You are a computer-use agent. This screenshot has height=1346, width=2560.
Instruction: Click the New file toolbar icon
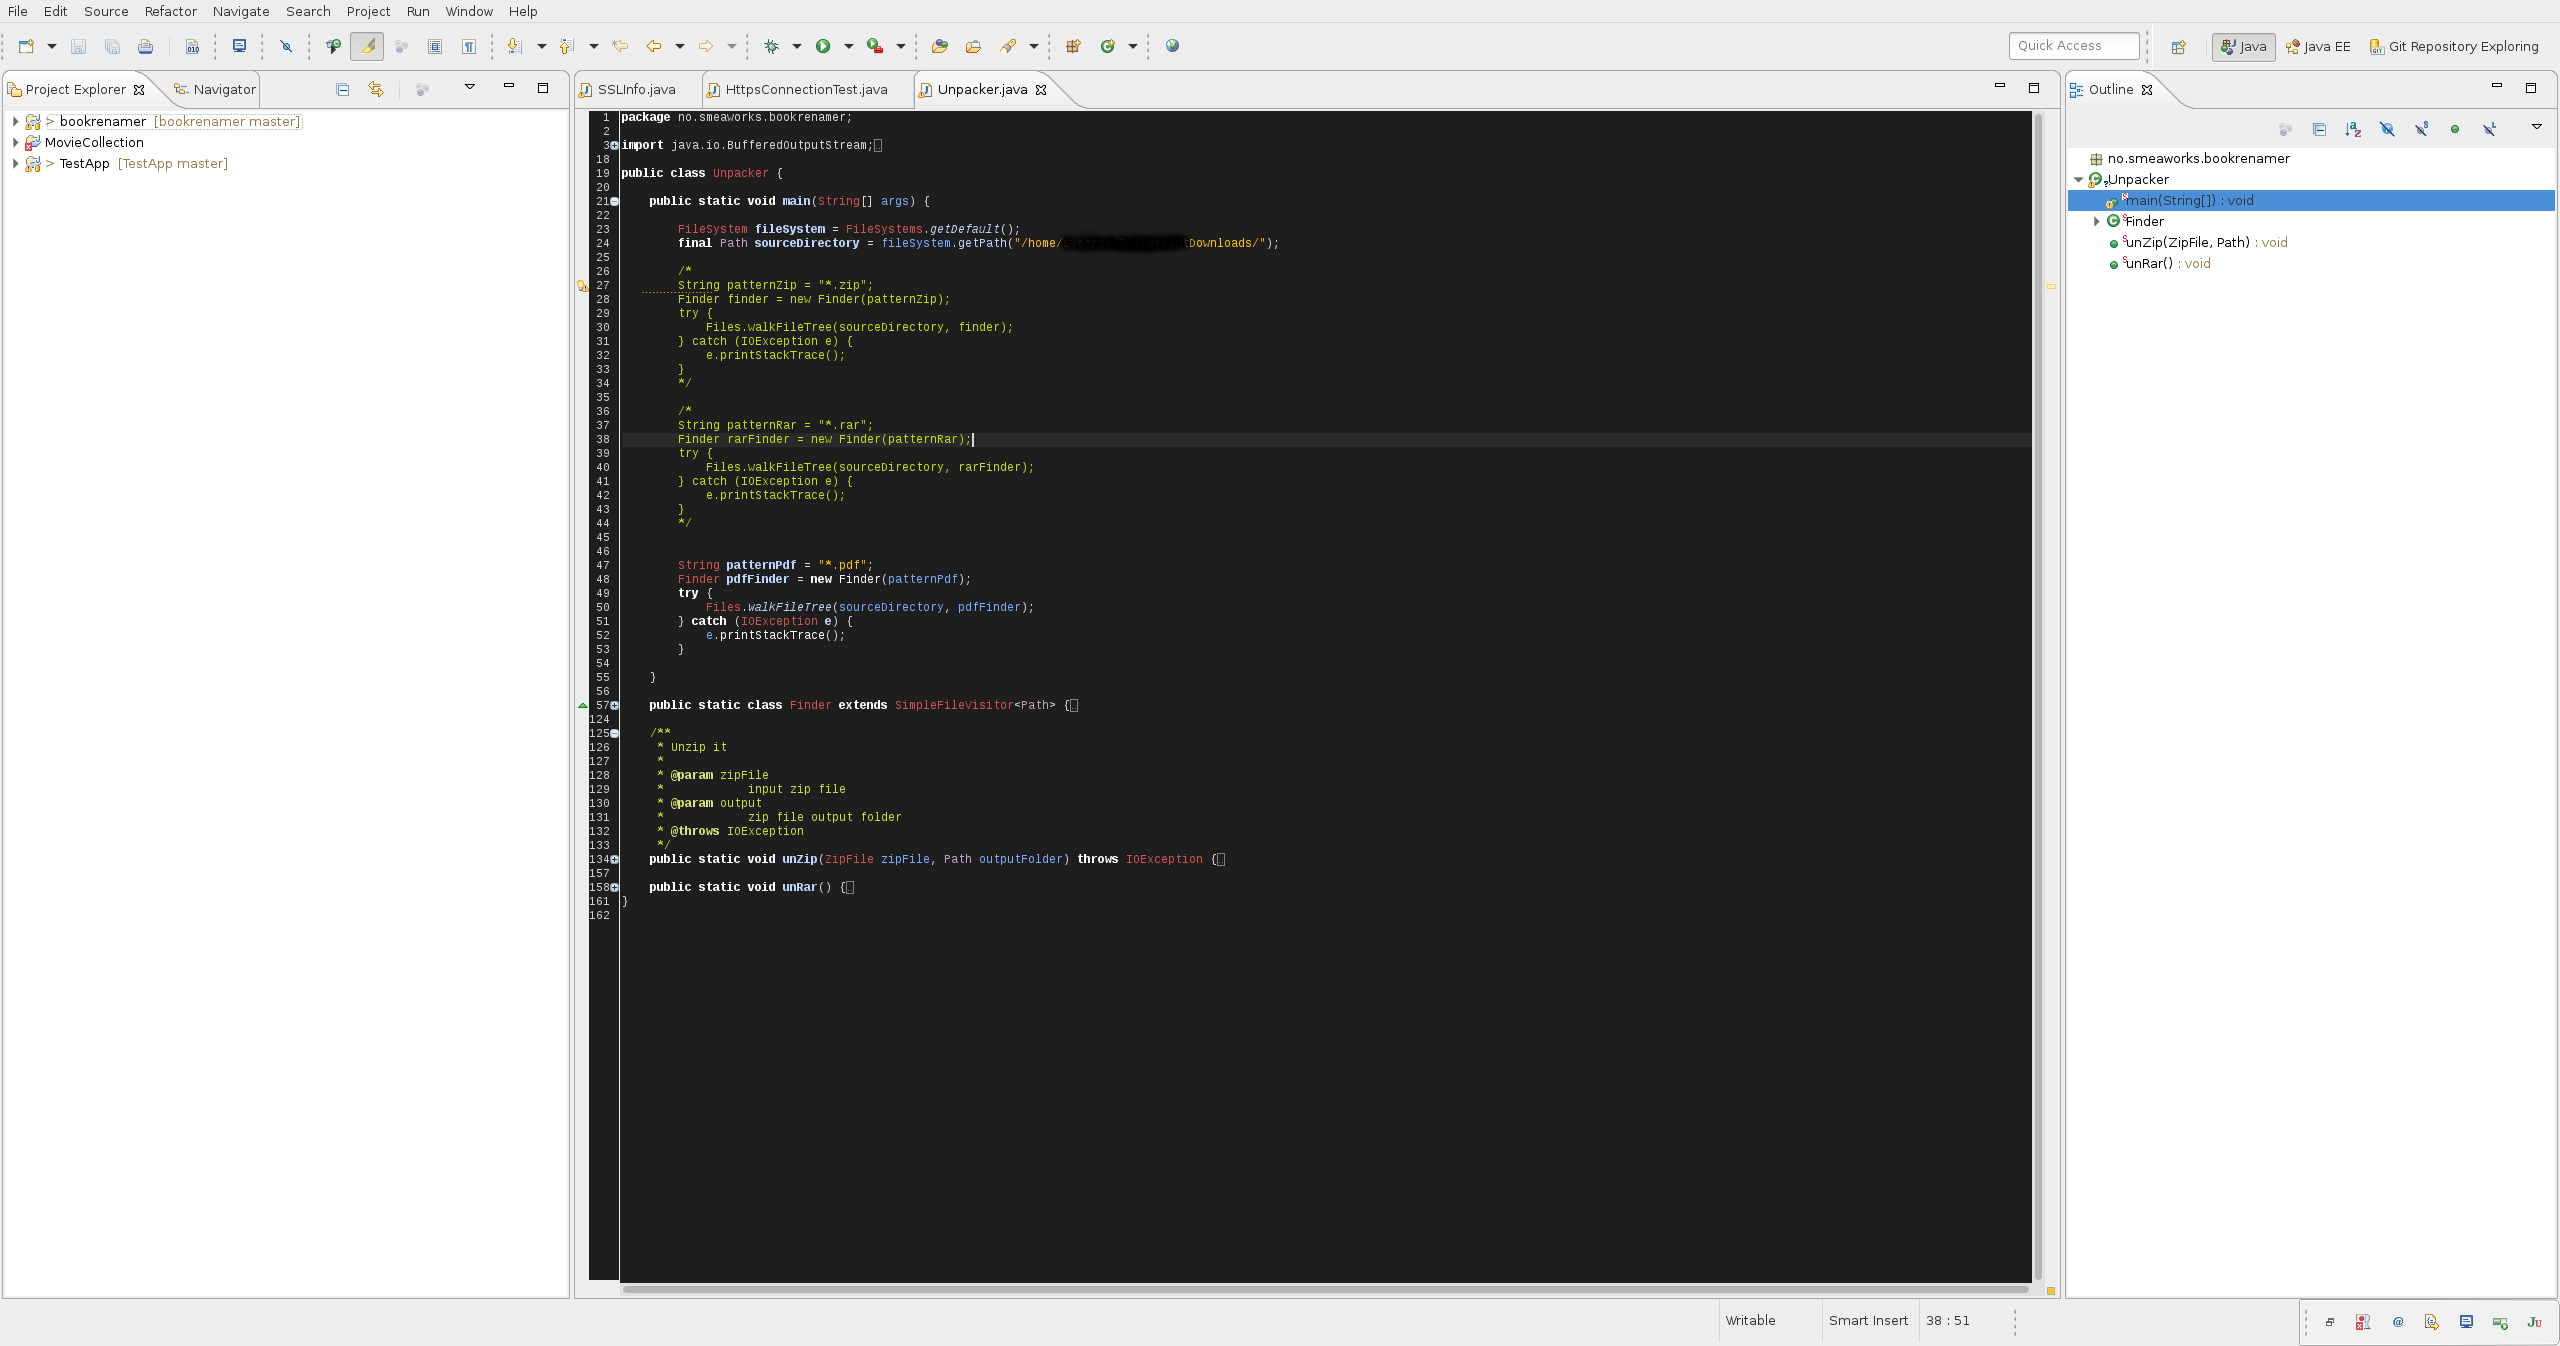coord(26,46)
